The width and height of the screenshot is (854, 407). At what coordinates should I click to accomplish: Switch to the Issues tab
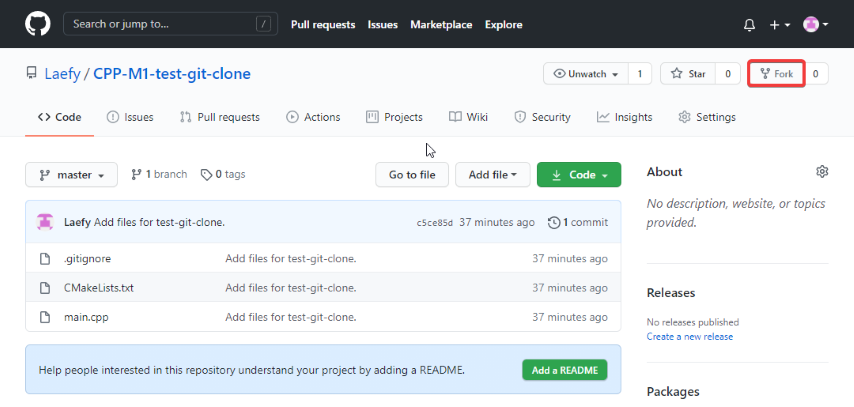pos(130,117)
